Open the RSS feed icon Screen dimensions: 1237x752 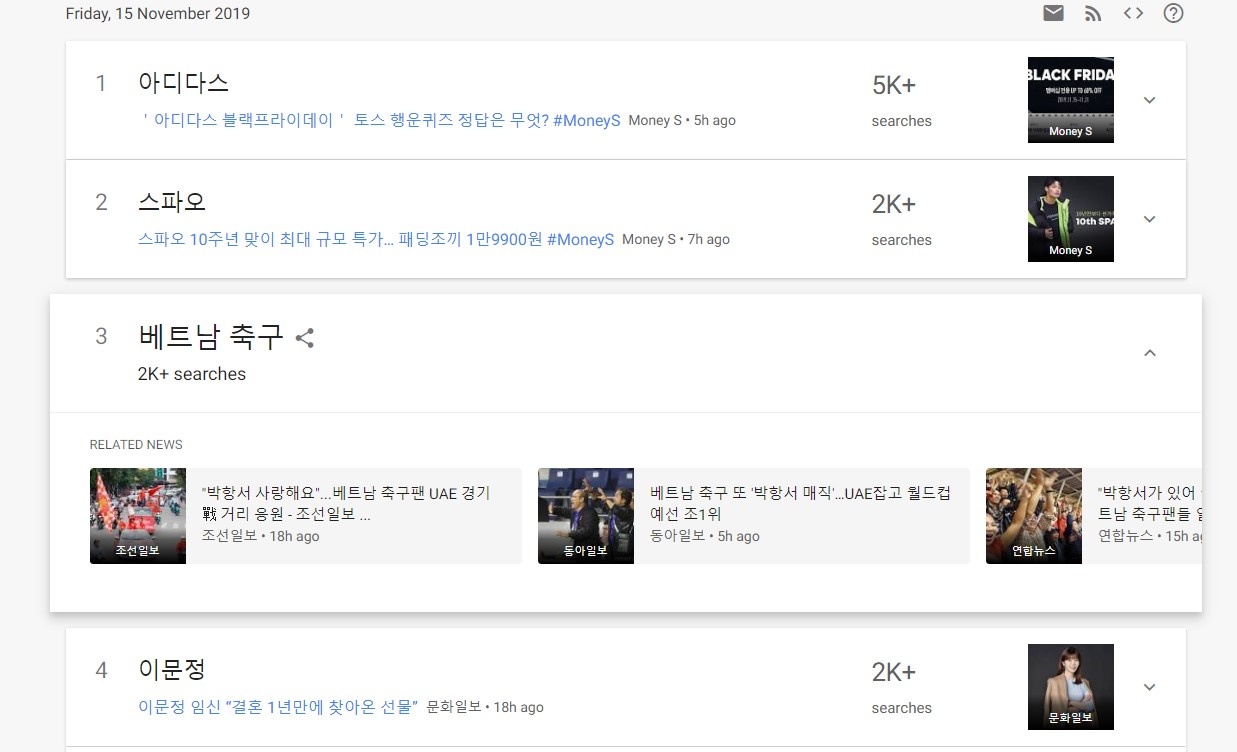click(x=1093, y=13)
